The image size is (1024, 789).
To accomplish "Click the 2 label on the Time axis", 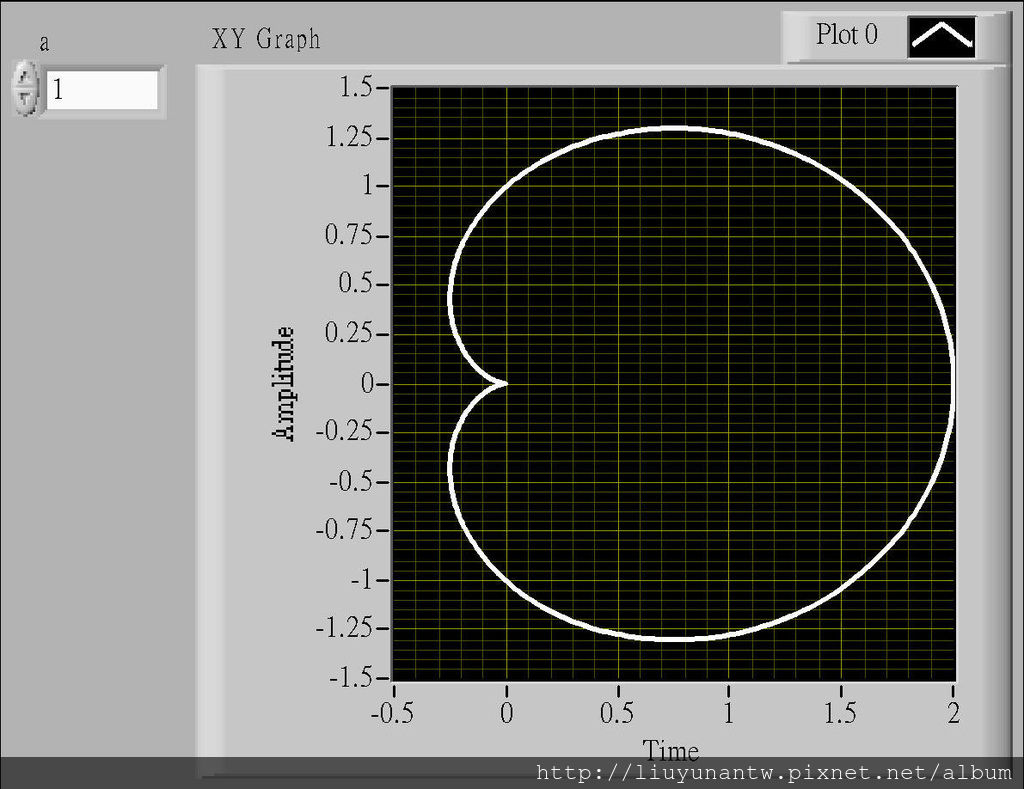I will 953,713.
